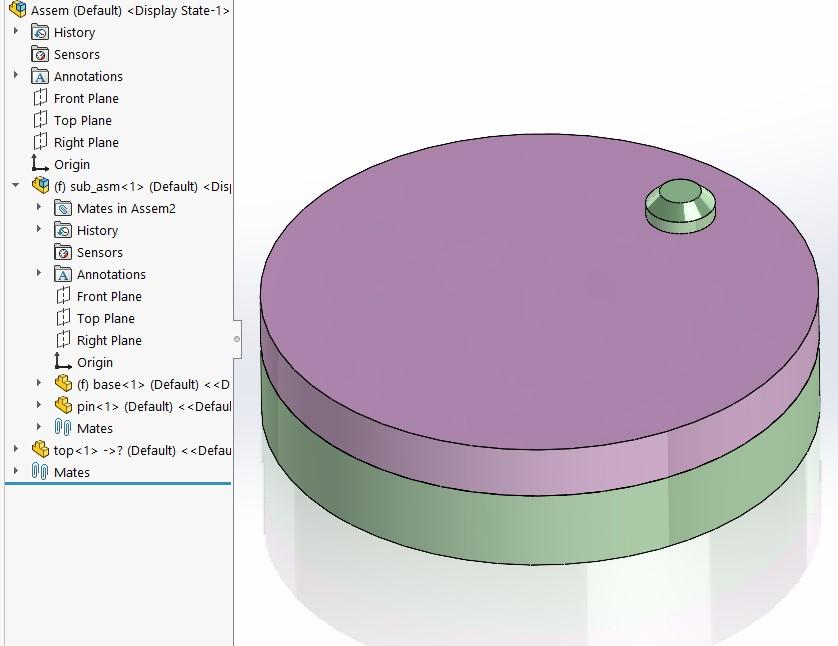Image resolution: width=838 pixels, height=646 pixels.
Task: Click the sub_asm History folder icon
Action: tap(63, 230)
